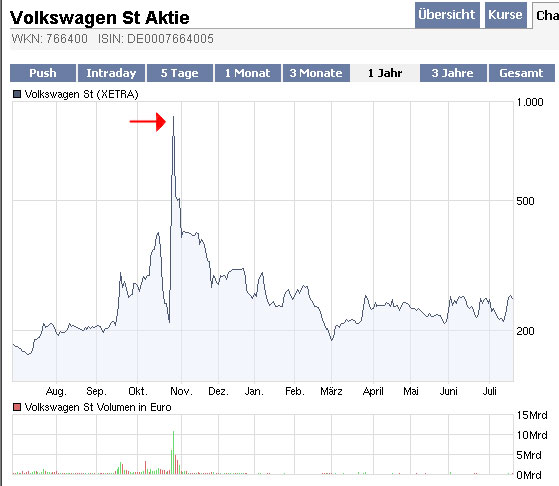Switch chart to 5 Tage
559x486 pixels.
pyautogui.click(x=180, y=73)
